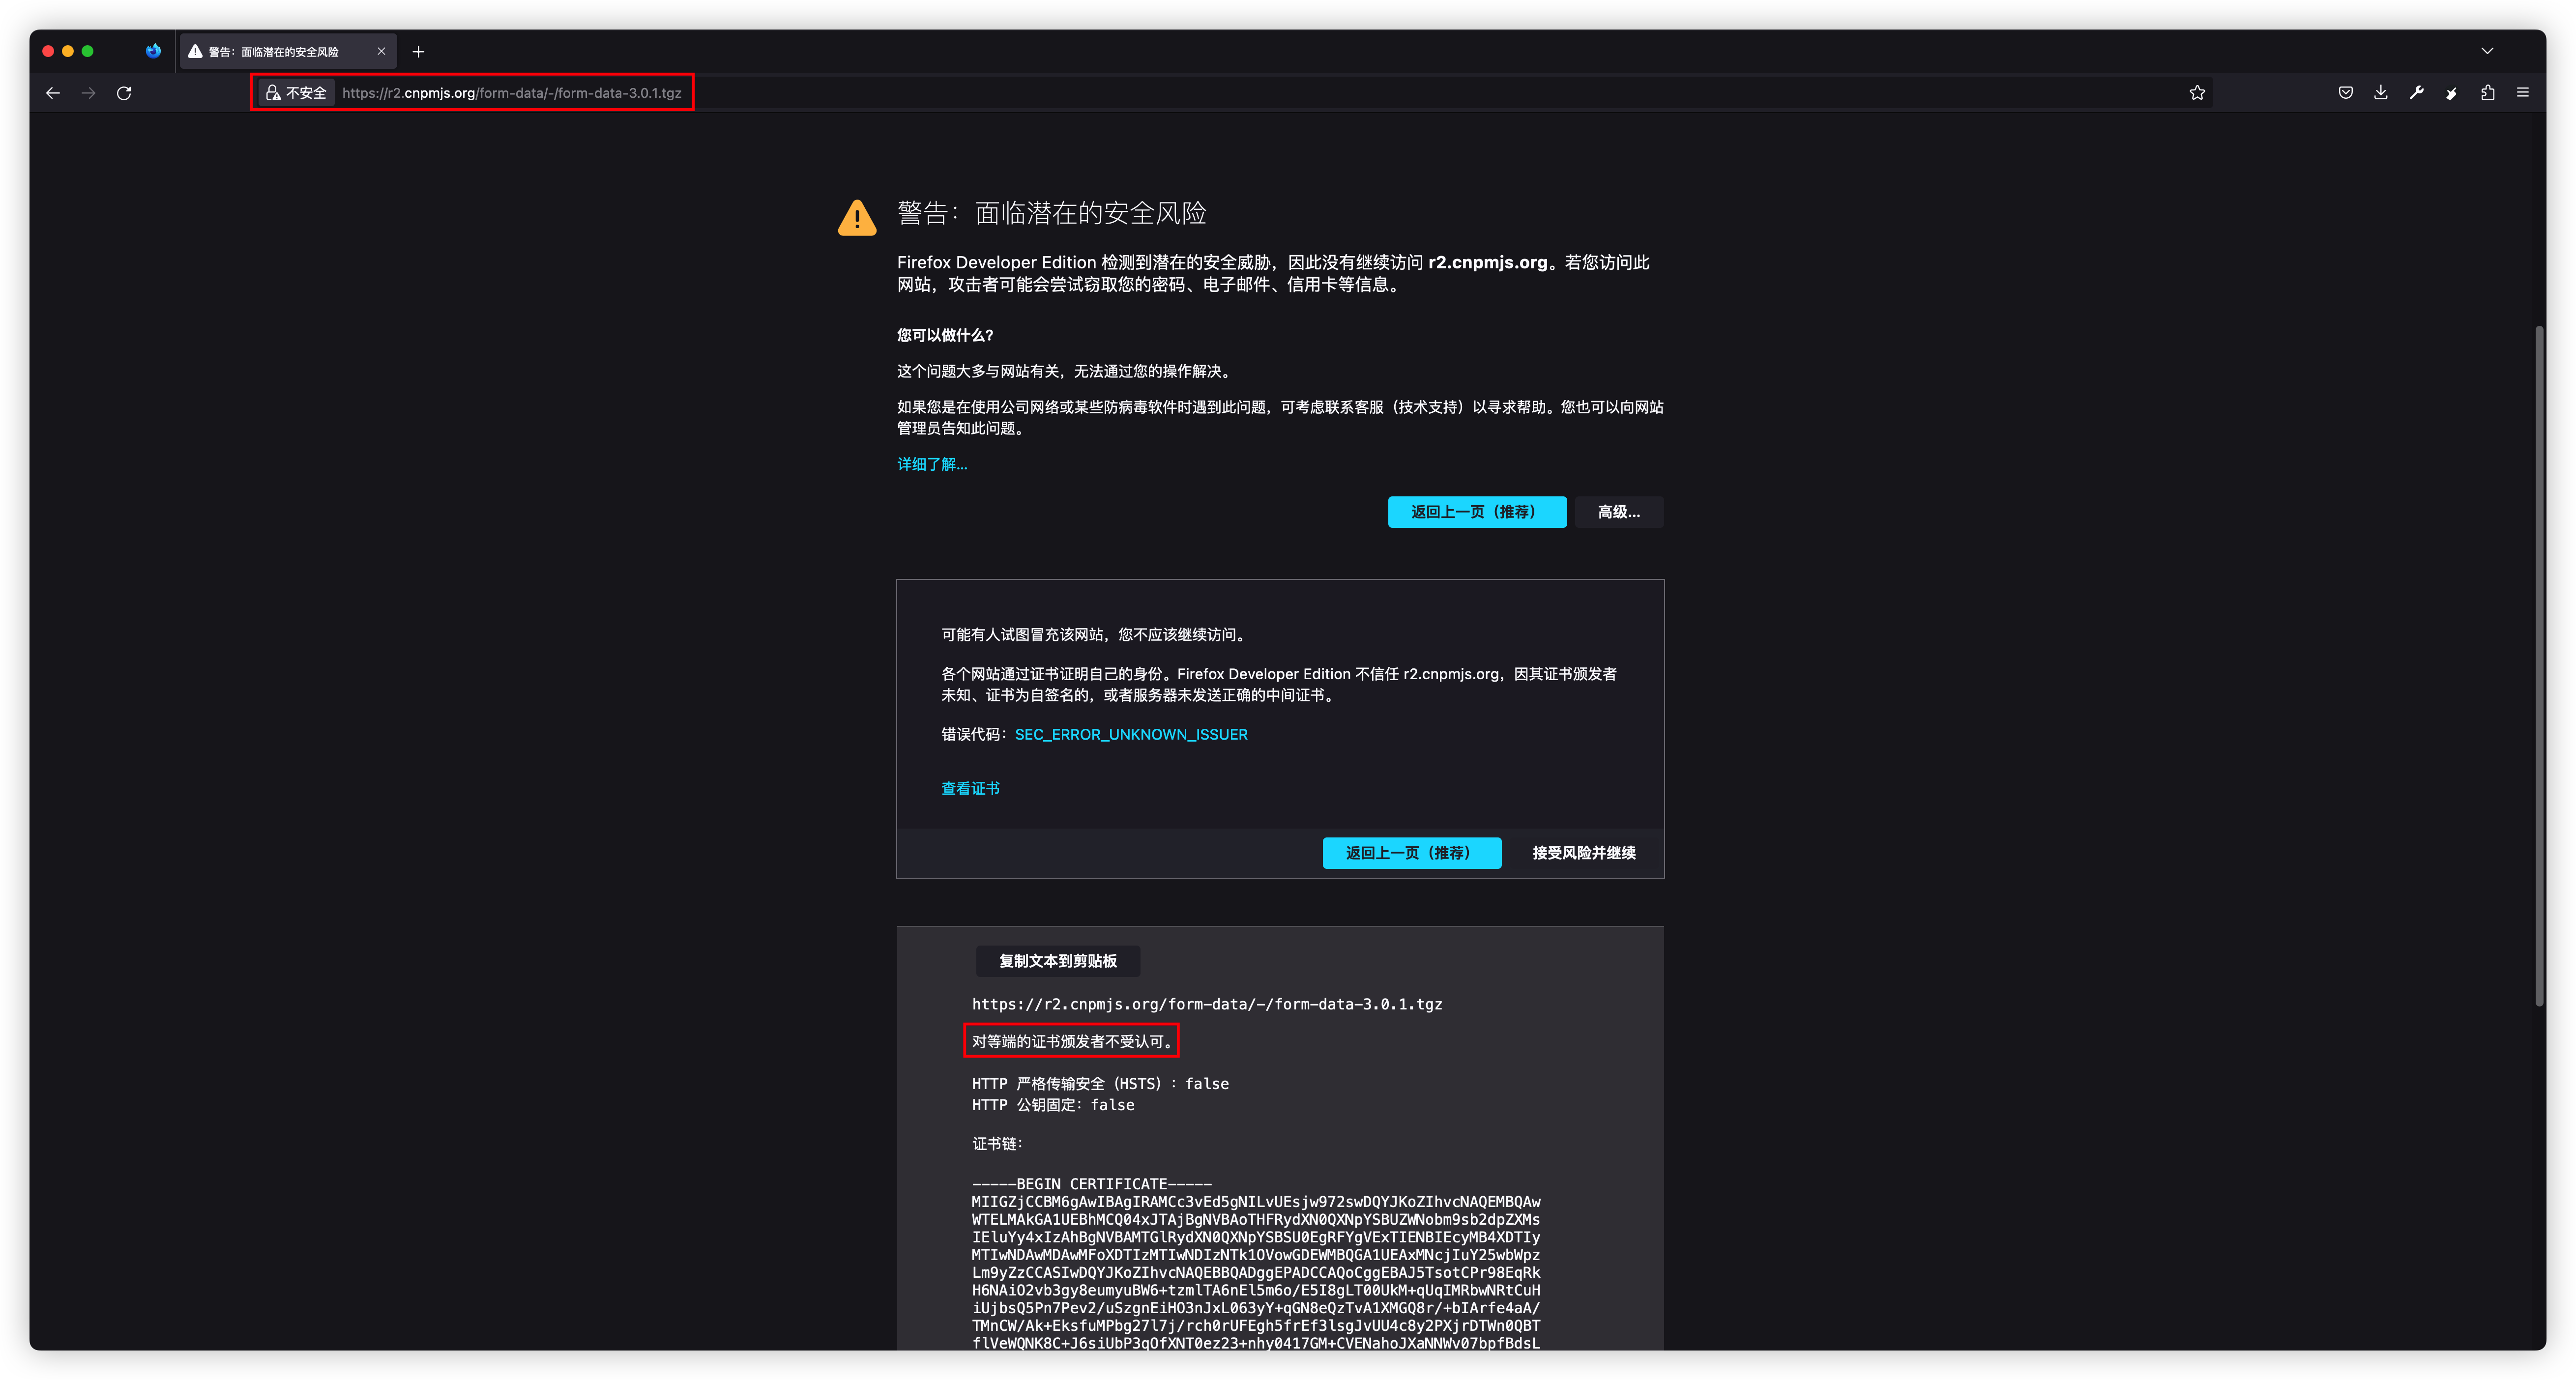Image resolution: width=2576 pixels, height=1380 pixels.
Task: Click the Save to Pocket icon
Action: (2345, 93)
